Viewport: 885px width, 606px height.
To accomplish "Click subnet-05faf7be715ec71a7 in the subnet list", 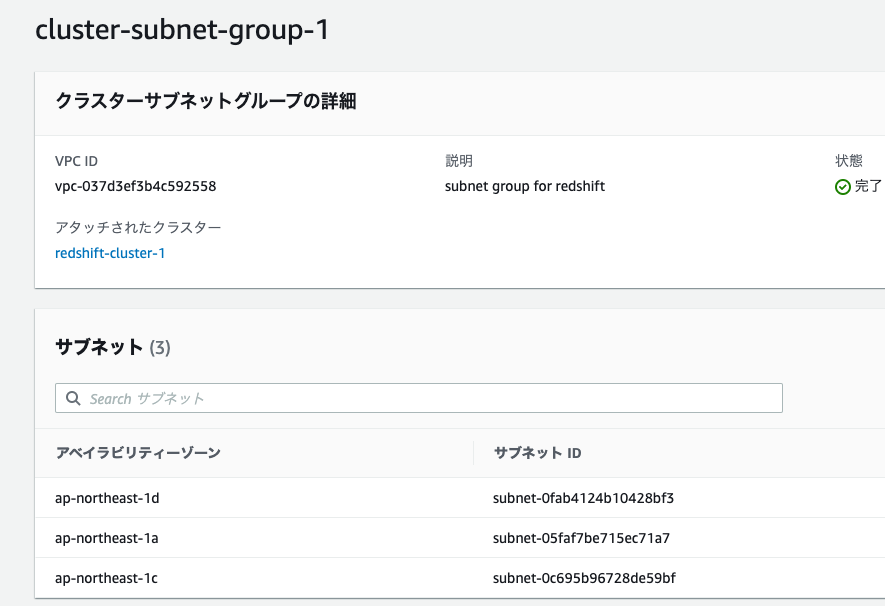I will [x=578, y=537].
